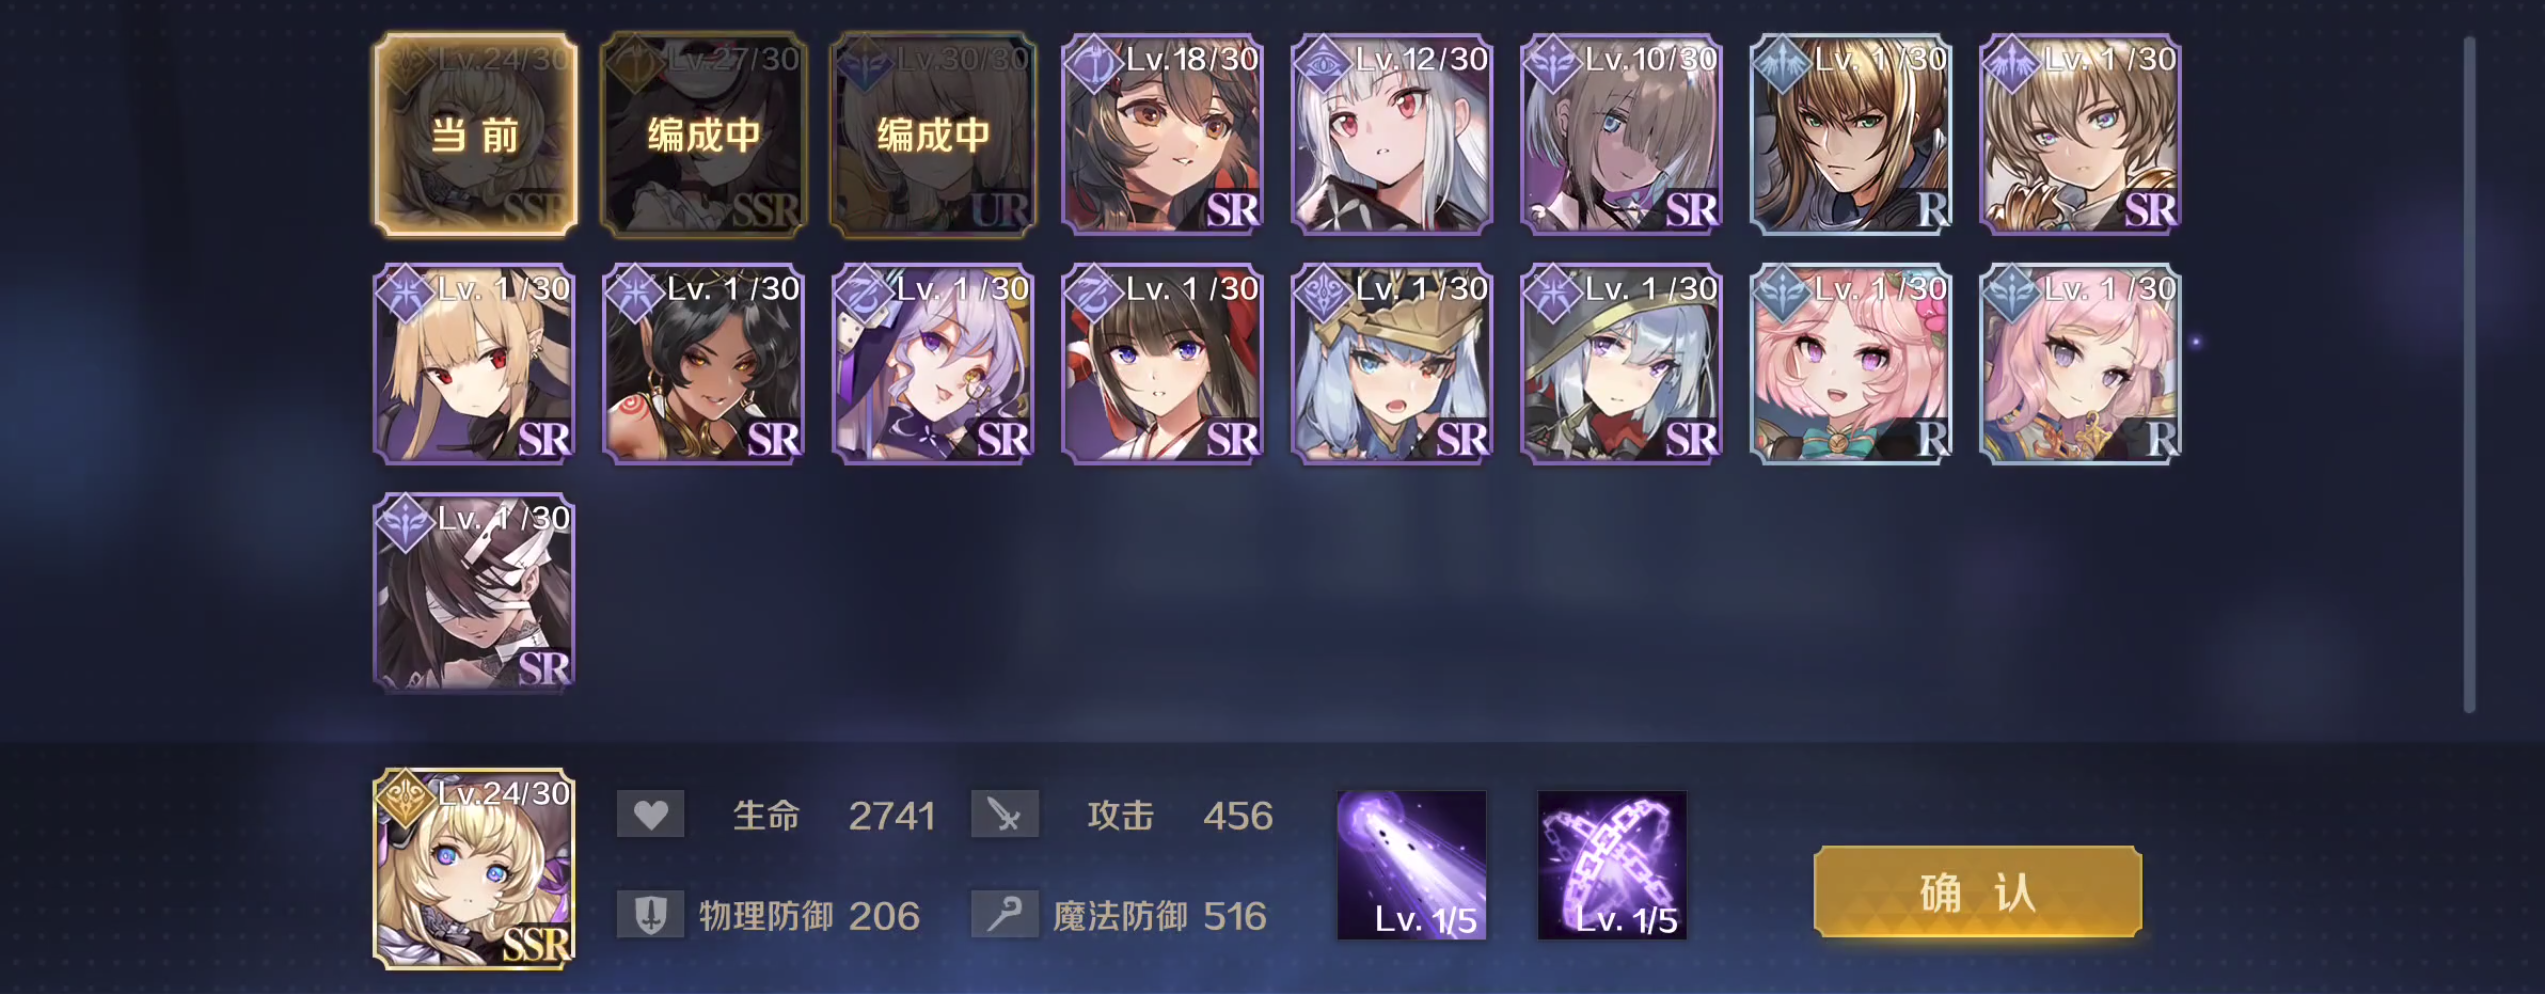Open the selected SSR character portrait at bottom
Viewport: 2545px width, 994px height.
(x=475, y=869)
